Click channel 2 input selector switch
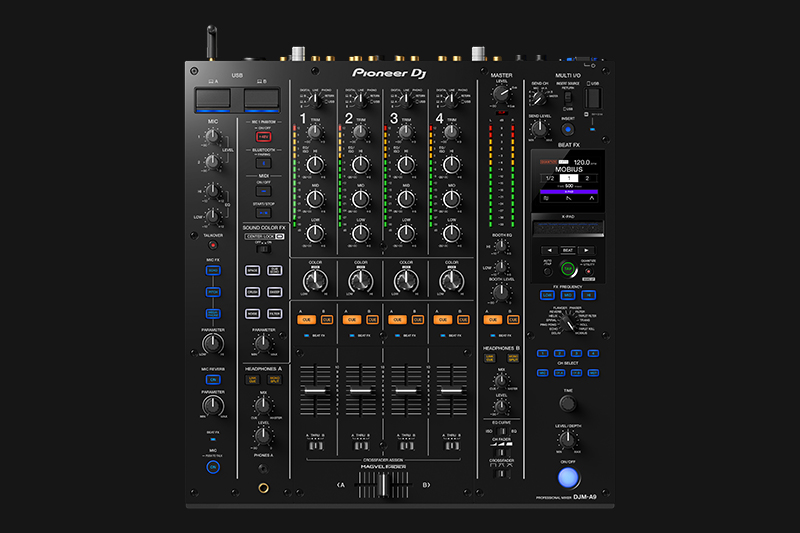Screen dimensions: 800x533 361,100
